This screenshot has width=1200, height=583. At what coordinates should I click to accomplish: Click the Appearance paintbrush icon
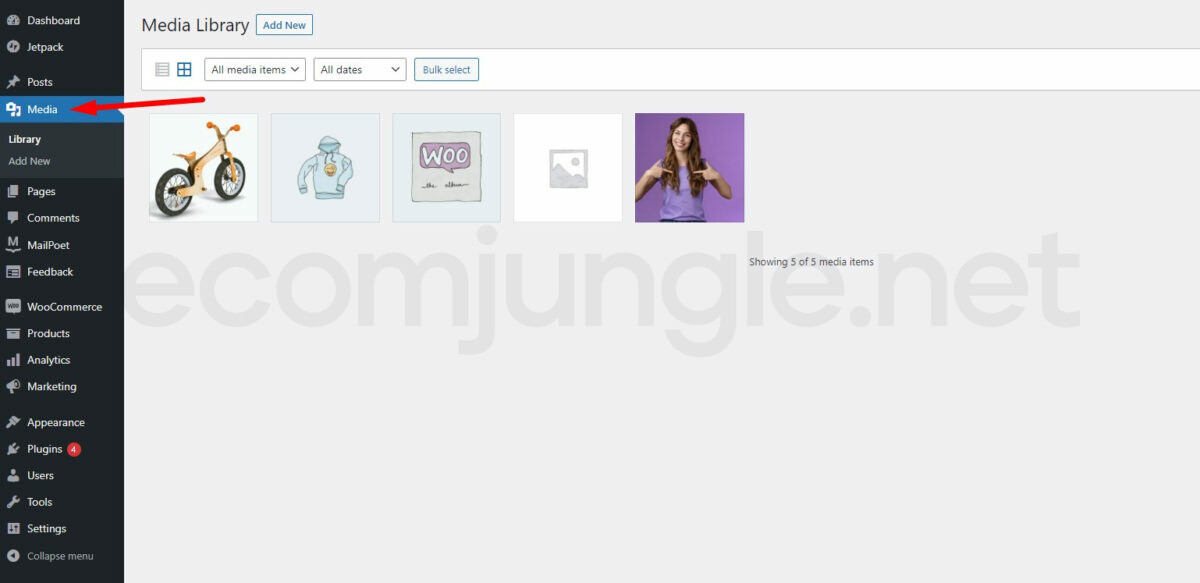click(13, 422)
